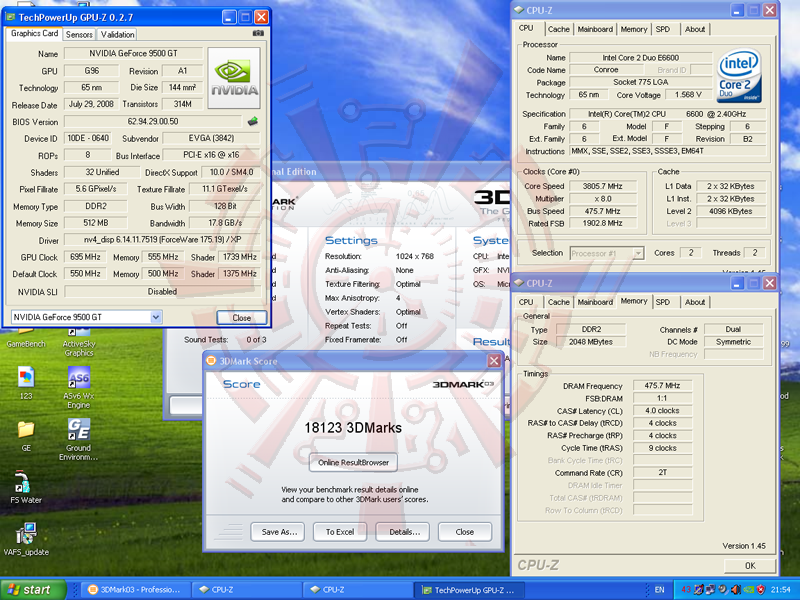Open the Processor #1 selection dropdown in CPU-Z
Screen dimensions: 800x600
point(638,253)
